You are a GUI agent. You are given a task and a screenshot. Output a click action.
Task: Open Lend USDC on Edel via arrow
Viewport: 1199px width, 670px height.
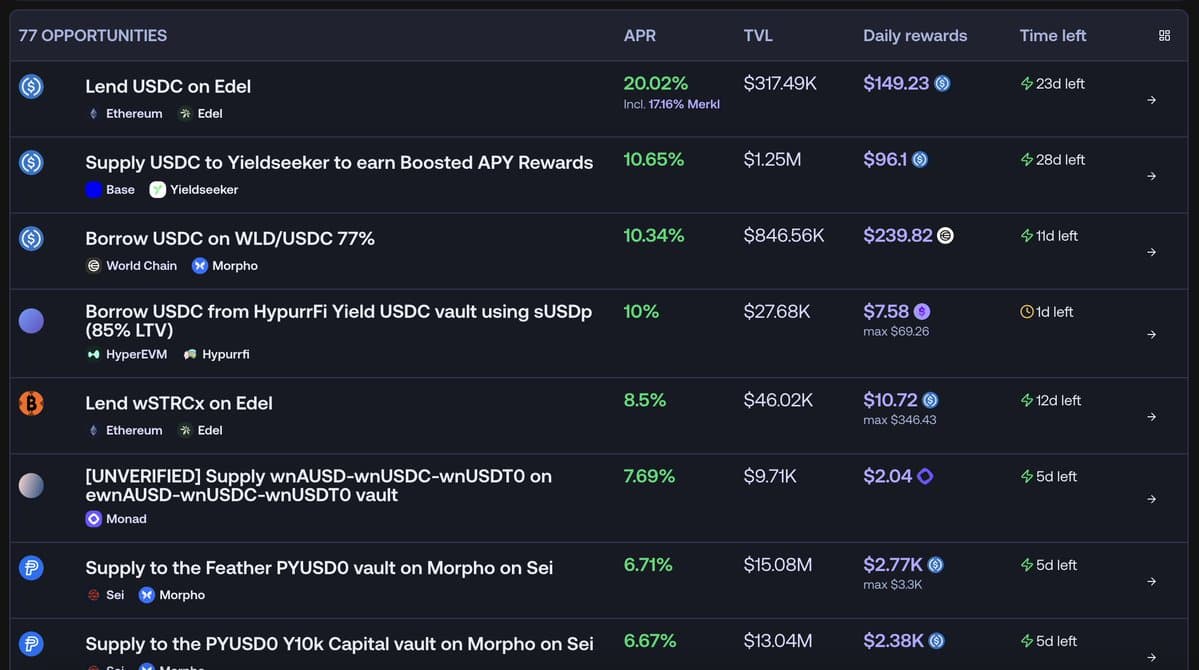[1152, 100]
